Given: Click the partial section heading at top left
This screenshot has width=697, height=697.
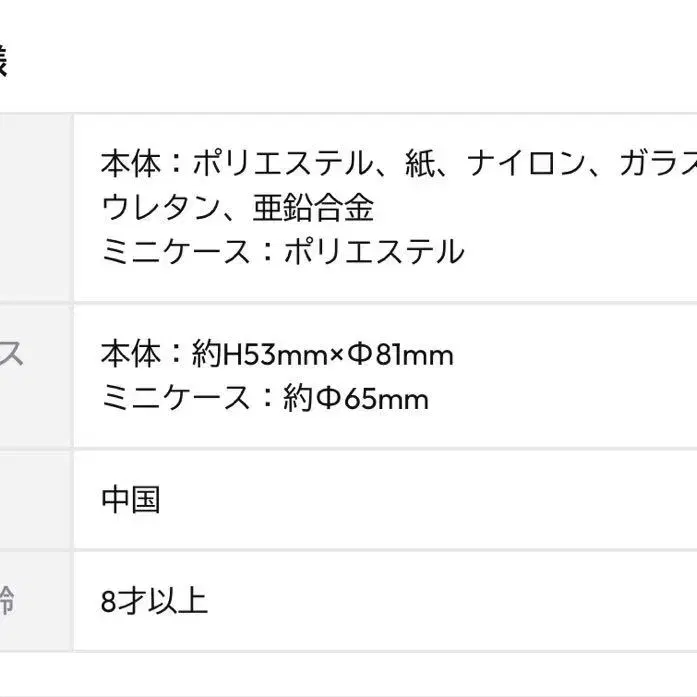Looking at the screenshot, I should pos(4,61).
